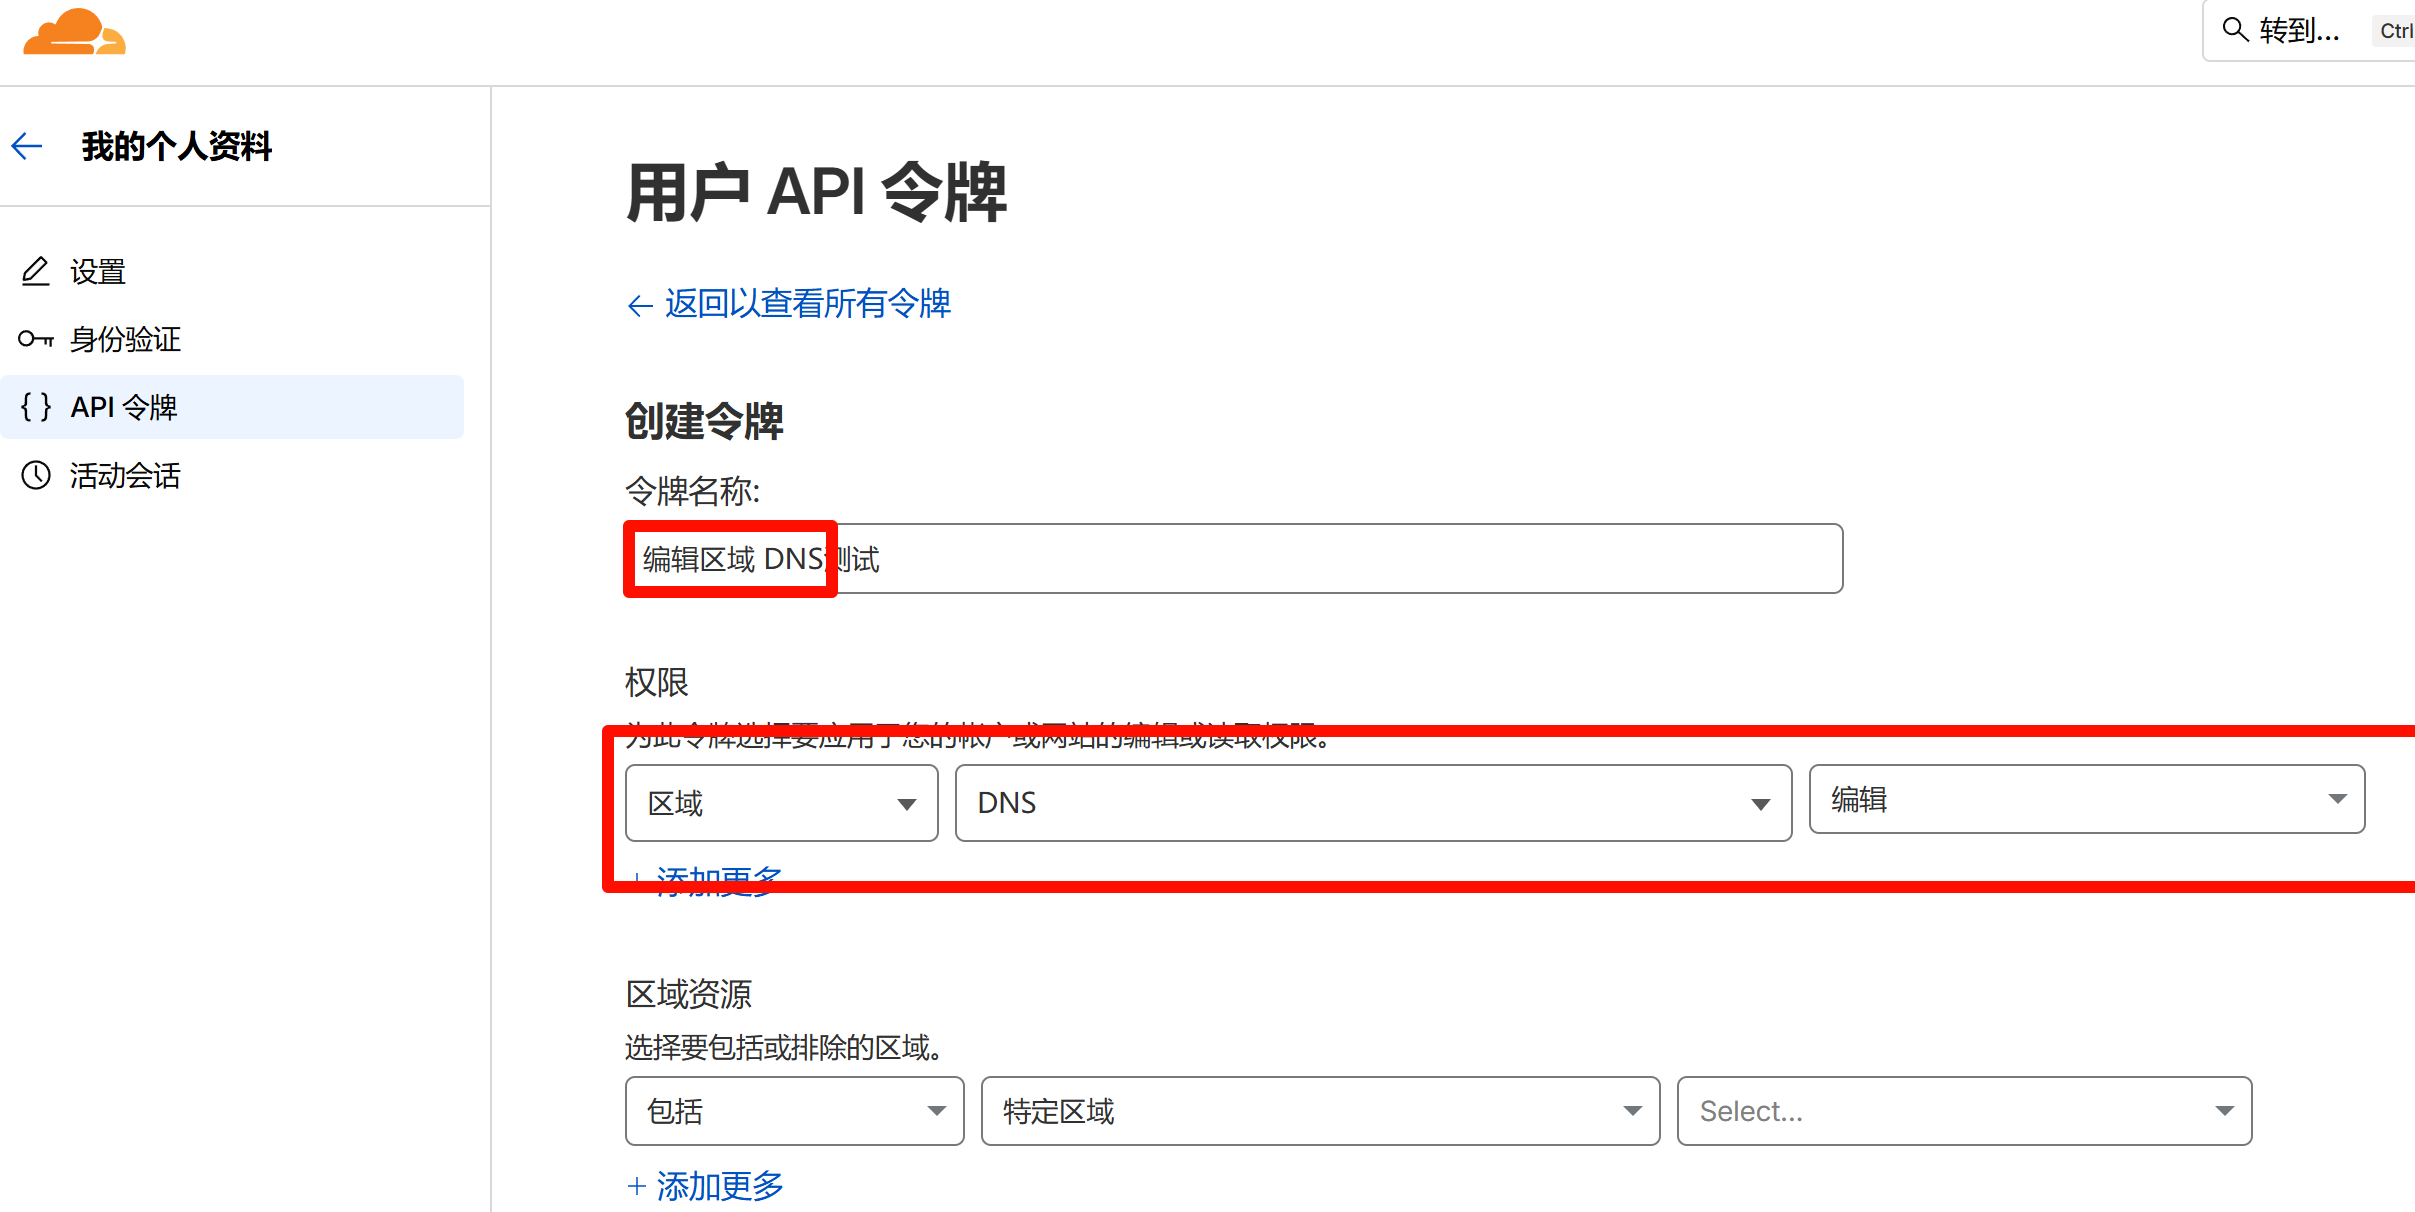This screenshot has height=1212, width=2415.
Task: Open the Select... zone dropdown
Action: point(1963,1111)
